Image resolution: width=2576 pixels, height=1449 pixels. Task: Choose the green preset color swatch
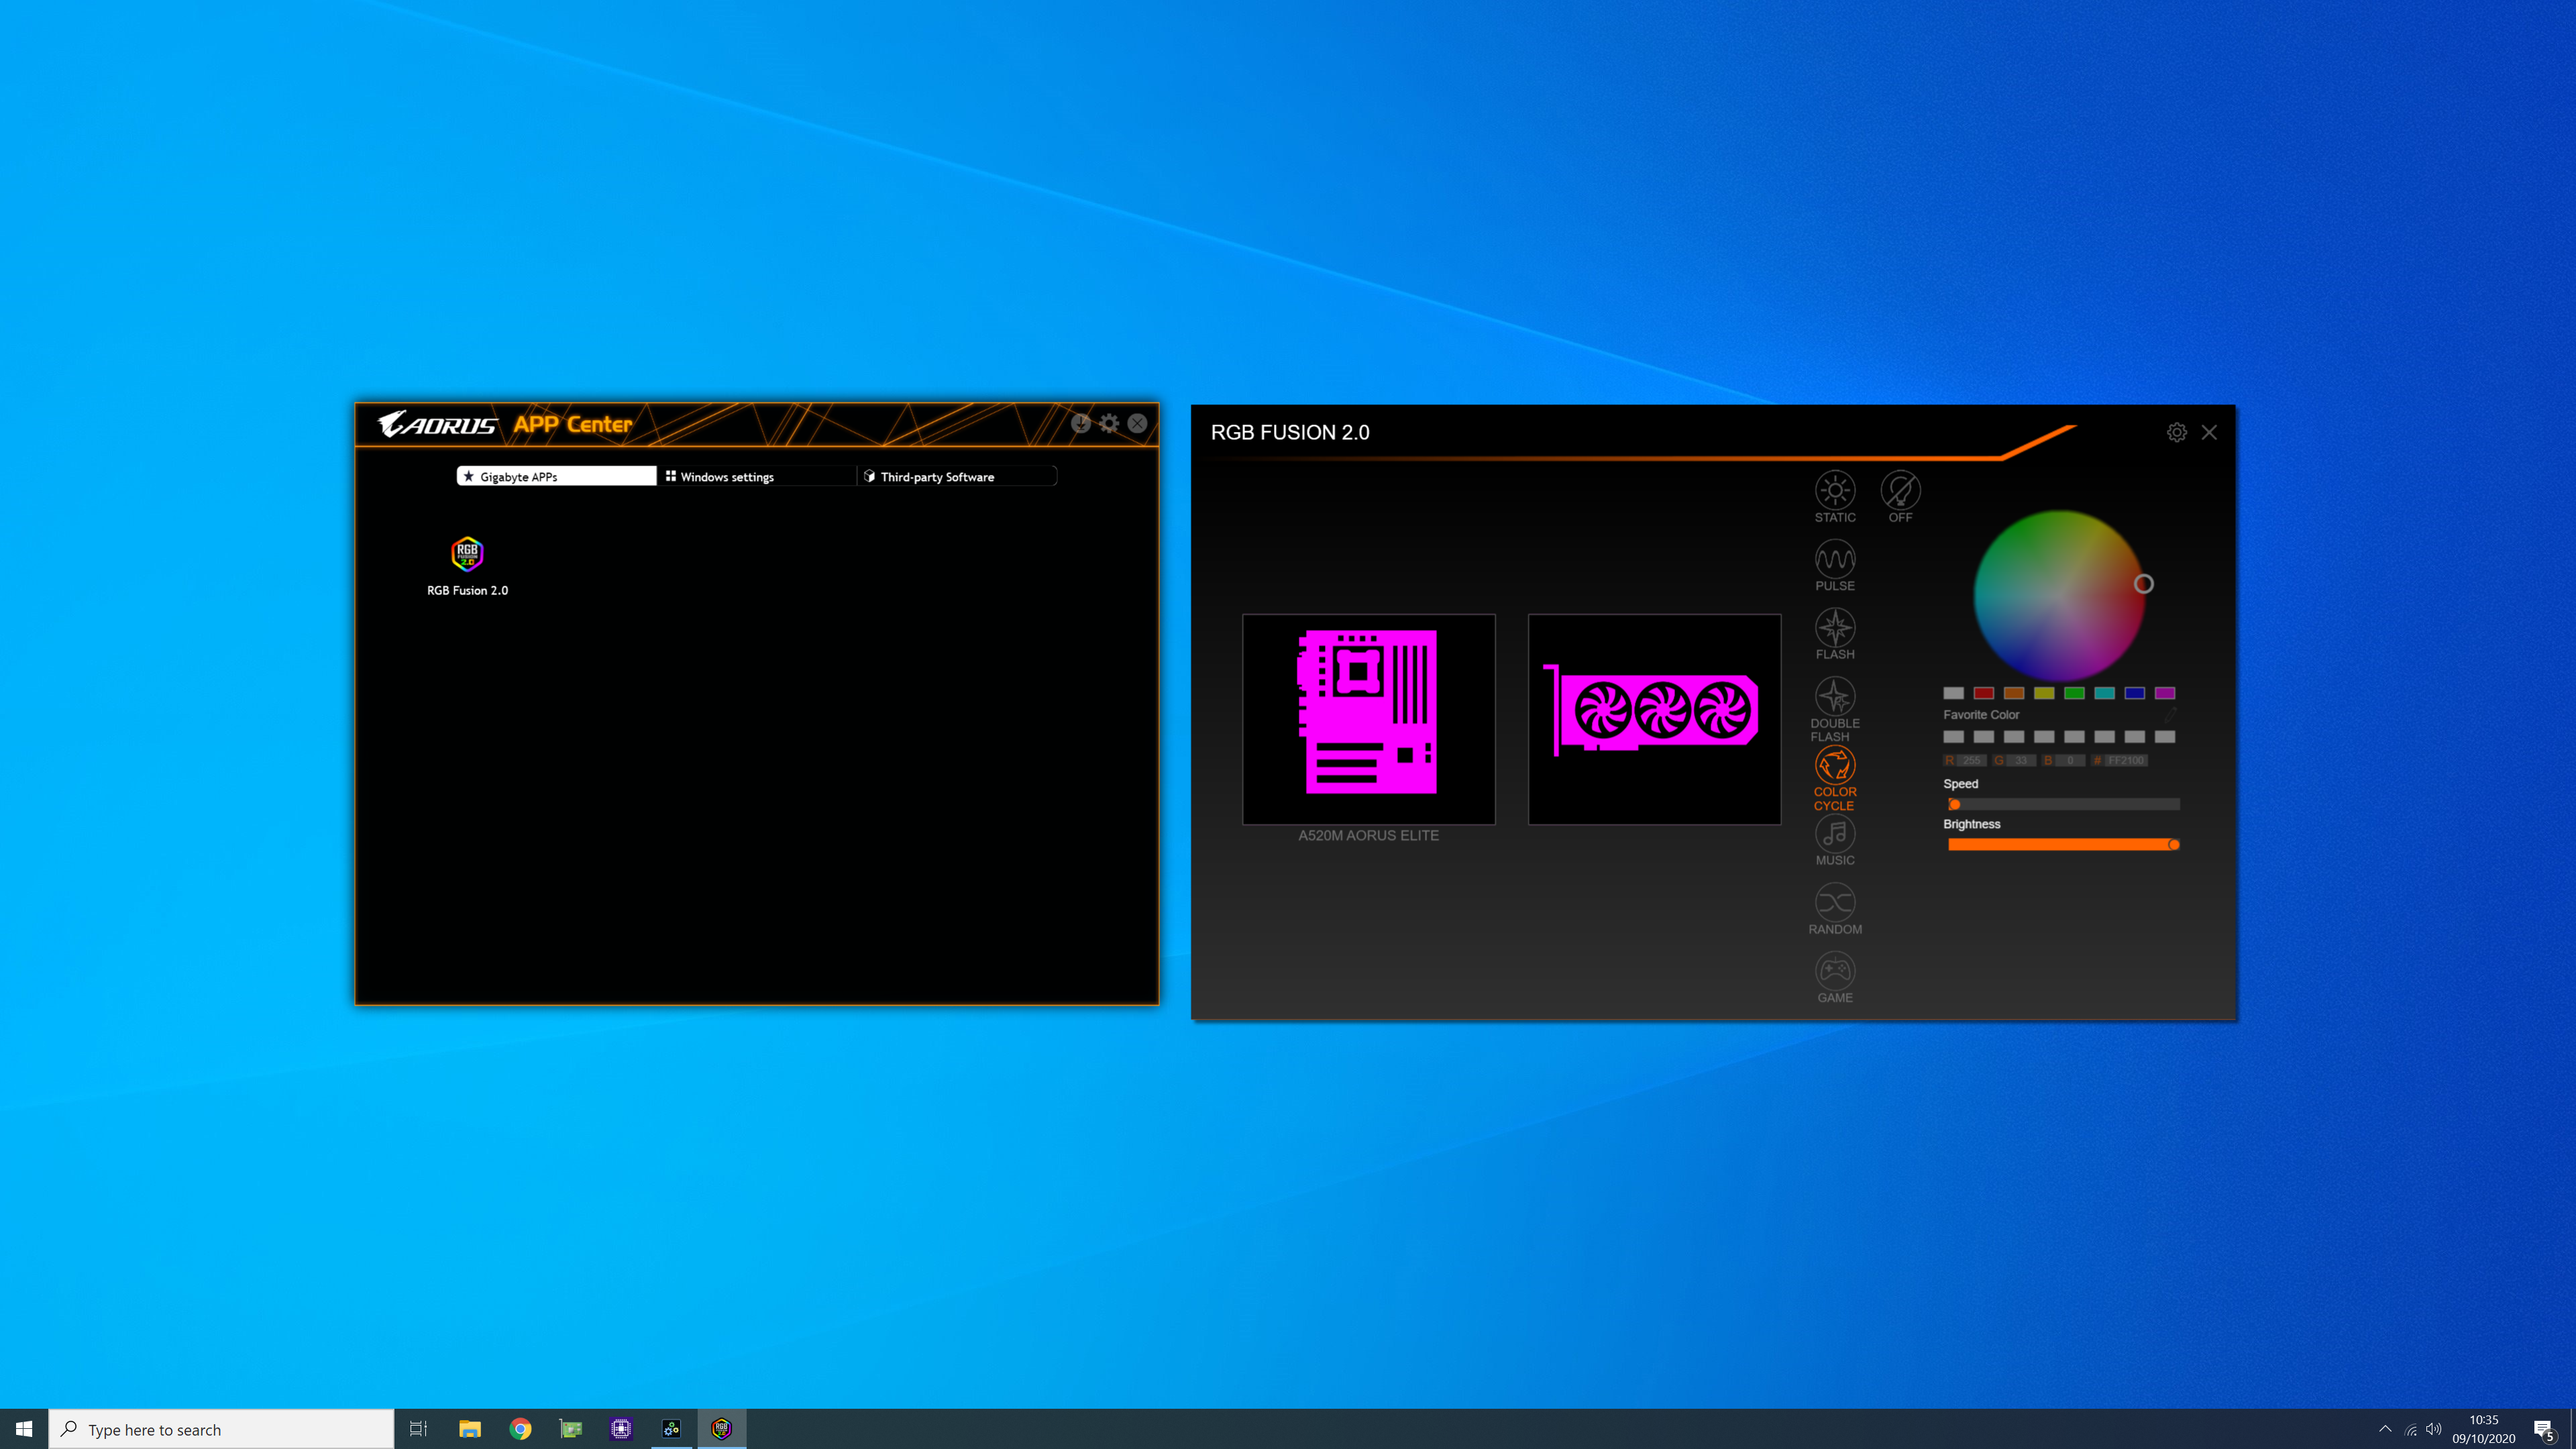[x=2074, y=693]
